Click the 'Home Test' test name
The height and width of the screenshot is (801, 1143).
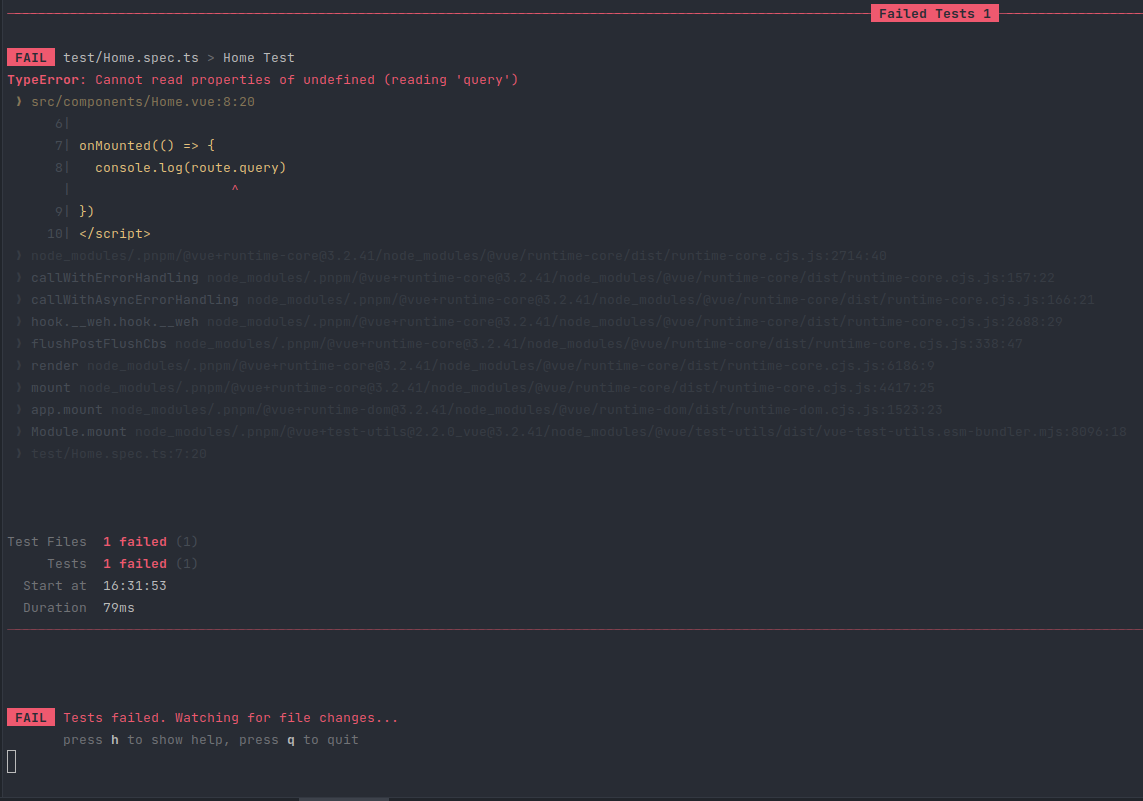[259, 58]
